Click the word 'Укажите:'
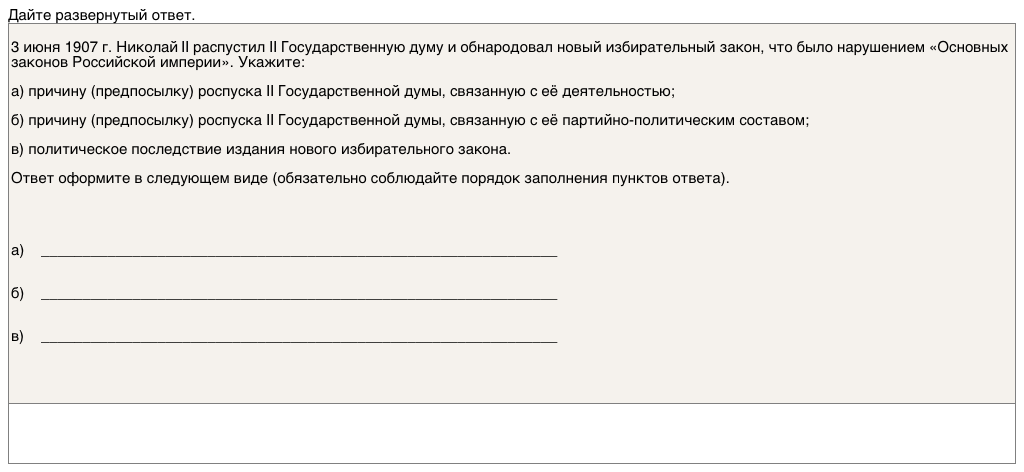Screen dimensions: 1024x472 pos(270,62)
